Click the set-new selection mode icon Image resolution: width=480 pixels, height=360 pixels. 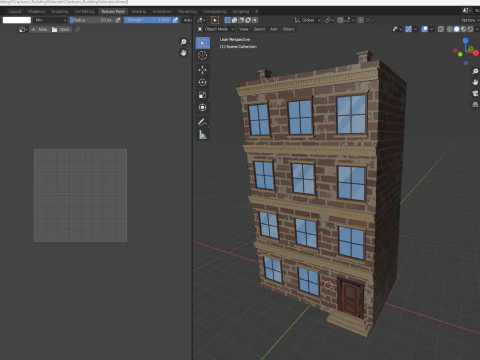click(228, 20)
